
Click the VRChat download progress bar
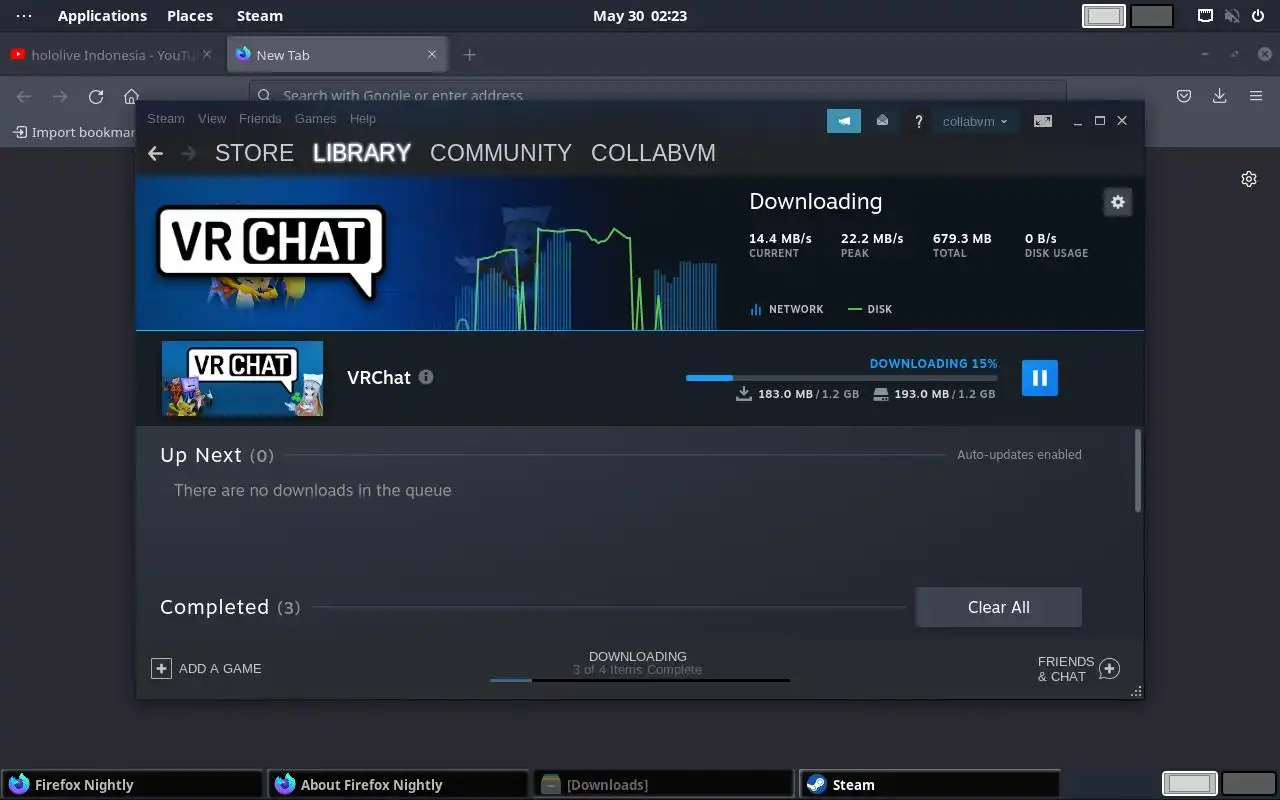point(841,378)
